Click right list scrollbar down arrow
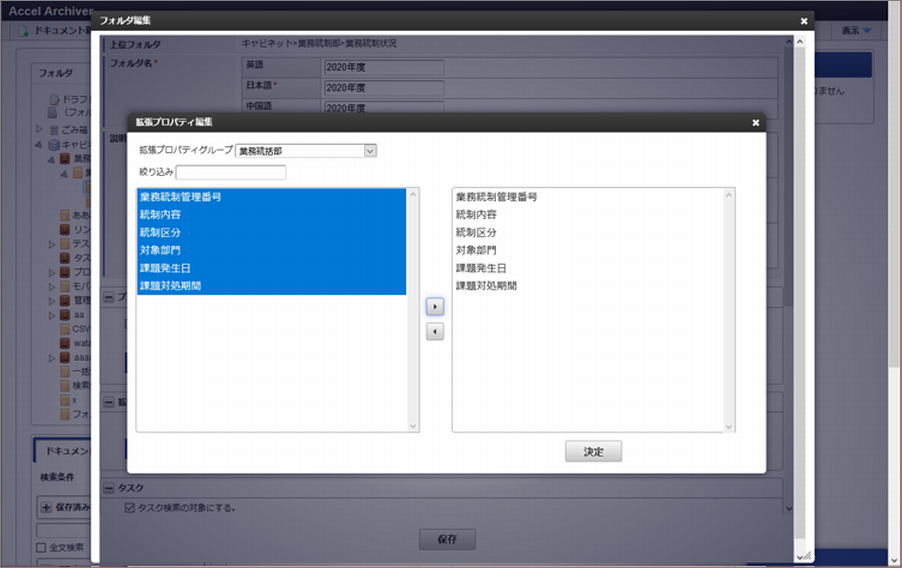This screenshot has width=902, height=568. click(729, 426)
